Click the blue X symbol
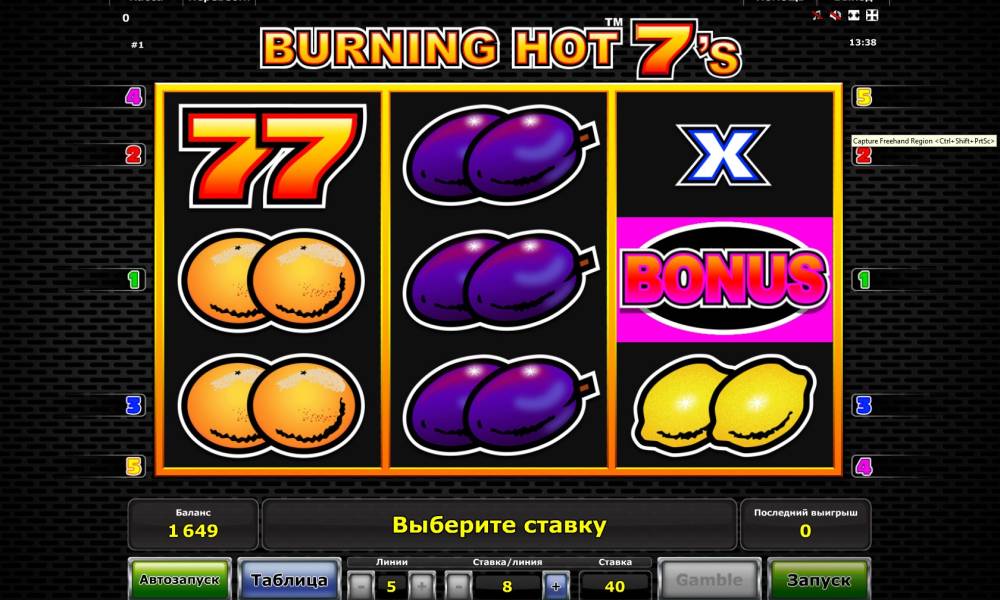 click(723, 155)
